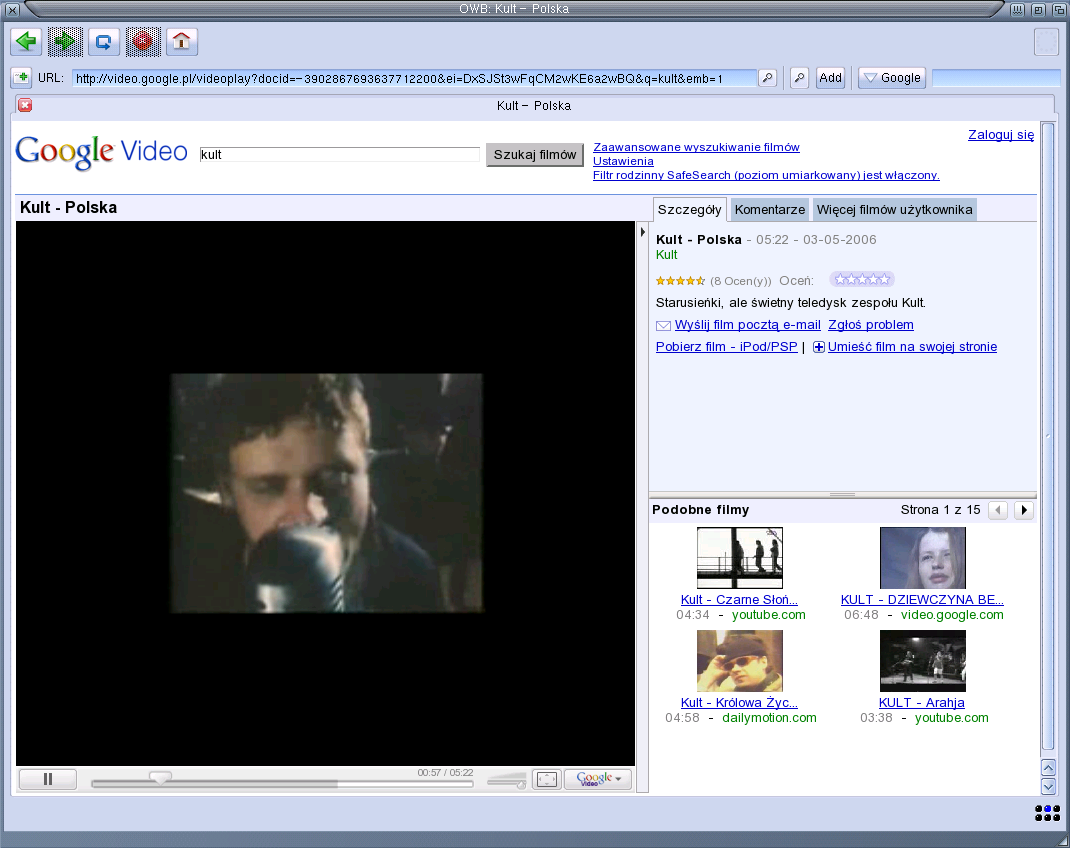The width and height of the screenshot is (1070, 848).
Task: Open the KULT - DZIEWCZYNA BE... thumbnail
Action: coord(923,558)
